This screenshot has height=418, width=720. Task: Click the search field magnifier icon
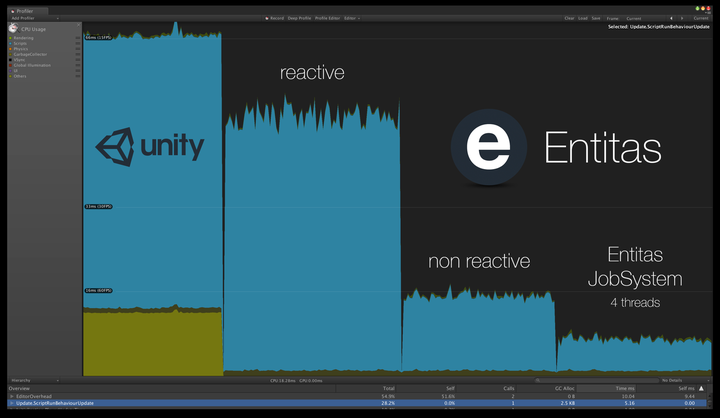coord(538,380)
